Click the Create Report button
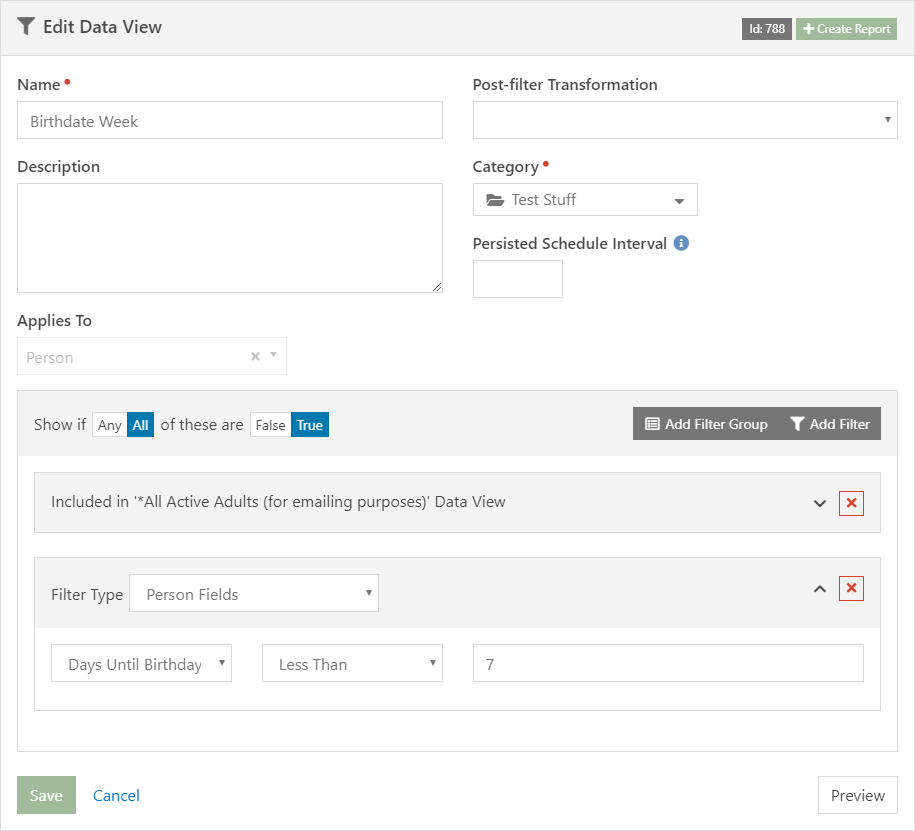Screen dimensions: 915x831 coord(846,29)
